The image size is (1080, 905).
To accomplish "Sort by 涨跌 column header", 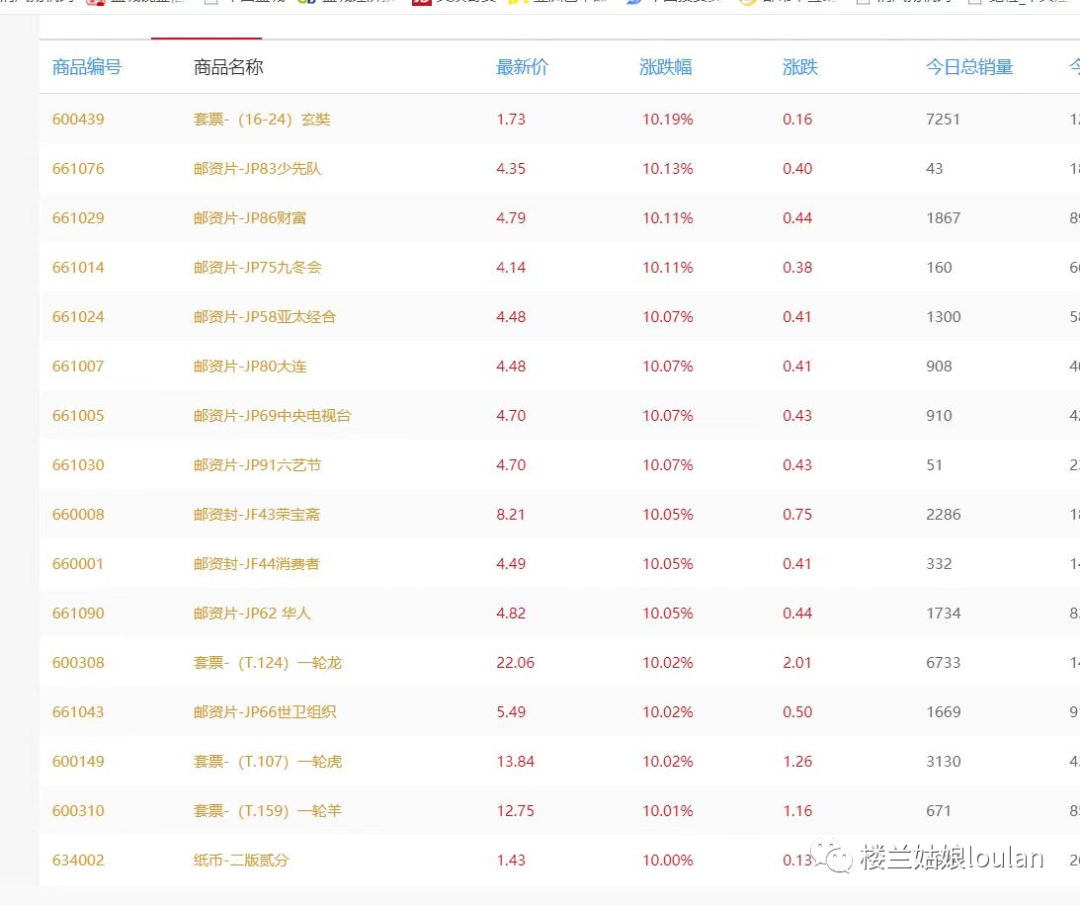I will (x=800, y=67).
